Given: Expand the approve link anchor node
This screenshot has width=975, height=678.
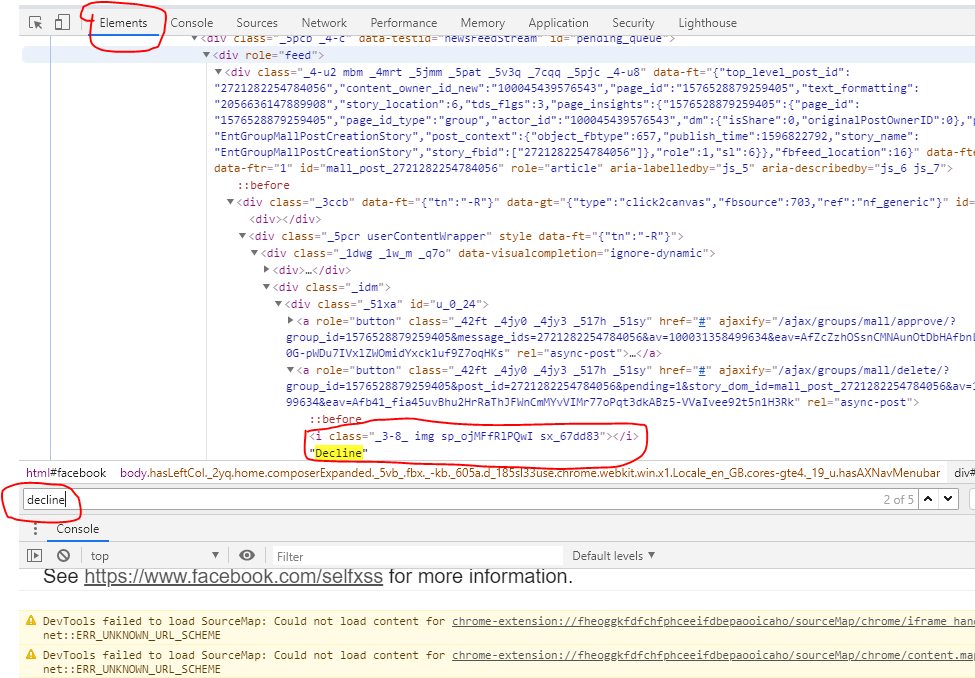Looking at the screenshot, I should (x=291, y=320).
